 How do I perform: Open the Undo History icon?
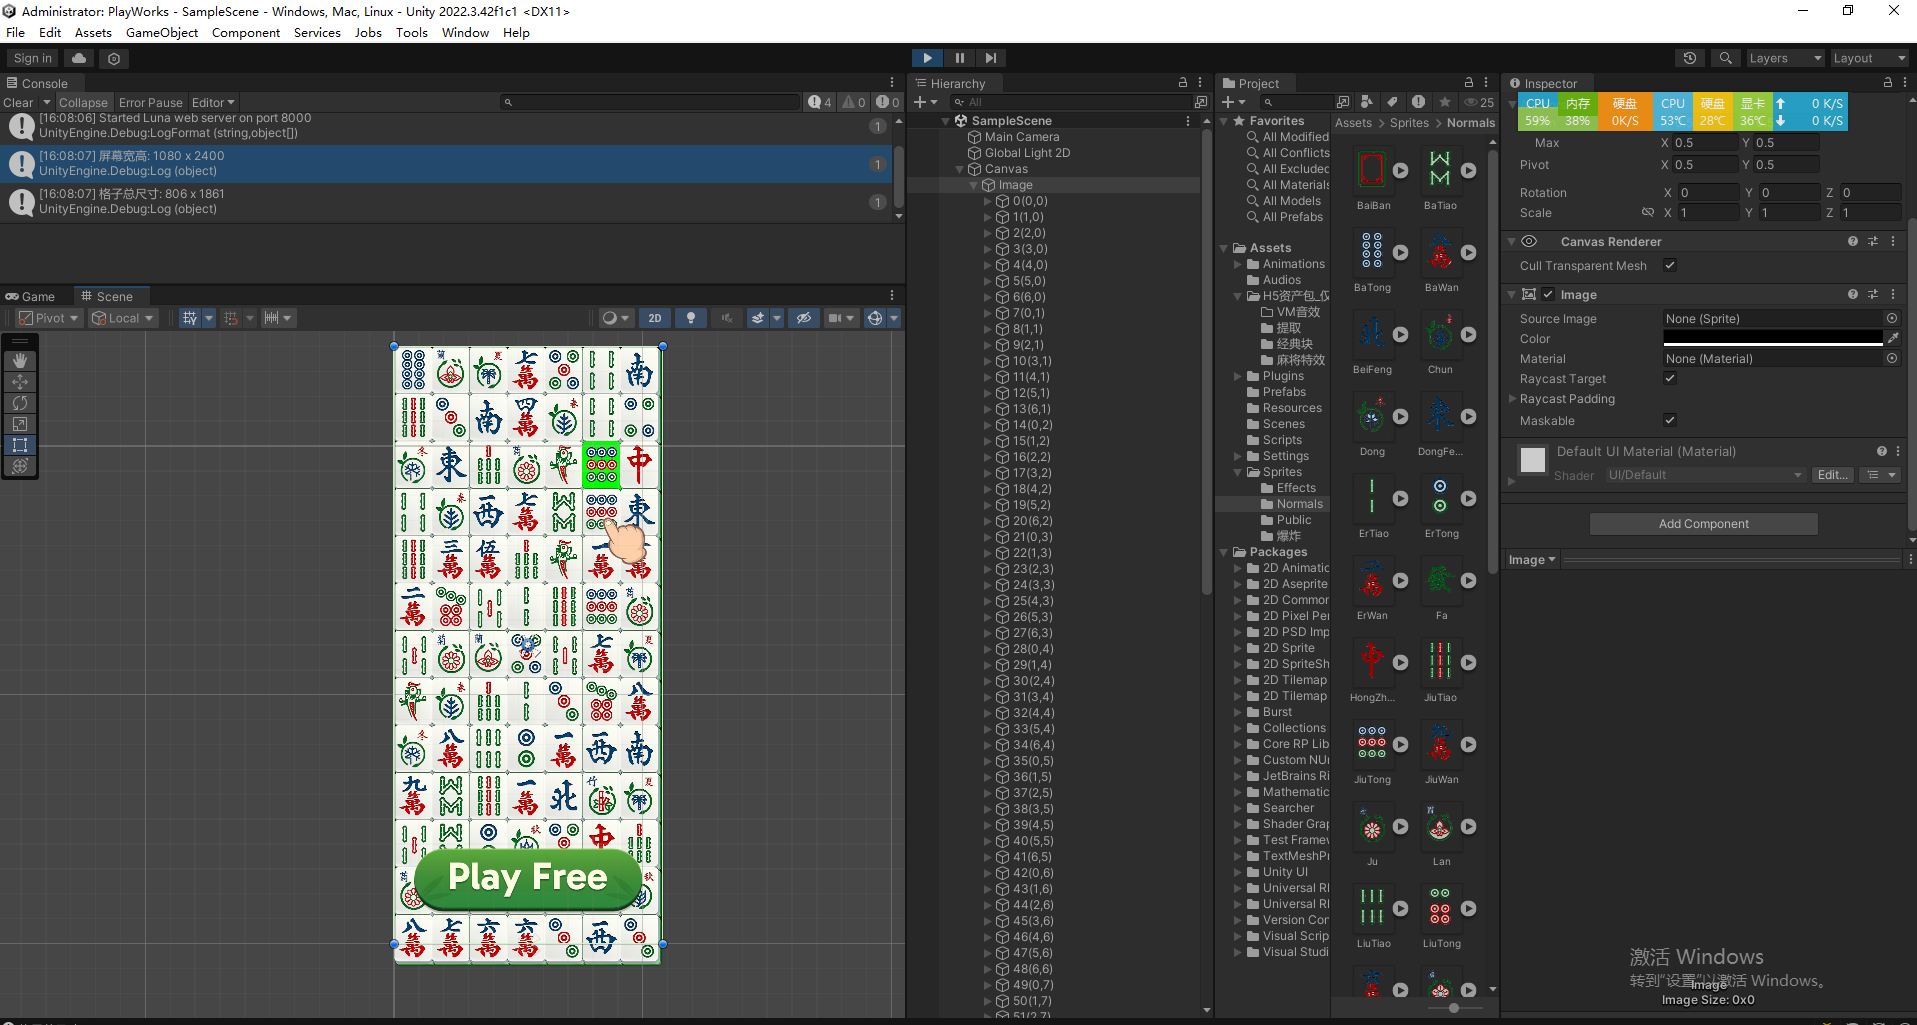click(x=1690, y=58)
